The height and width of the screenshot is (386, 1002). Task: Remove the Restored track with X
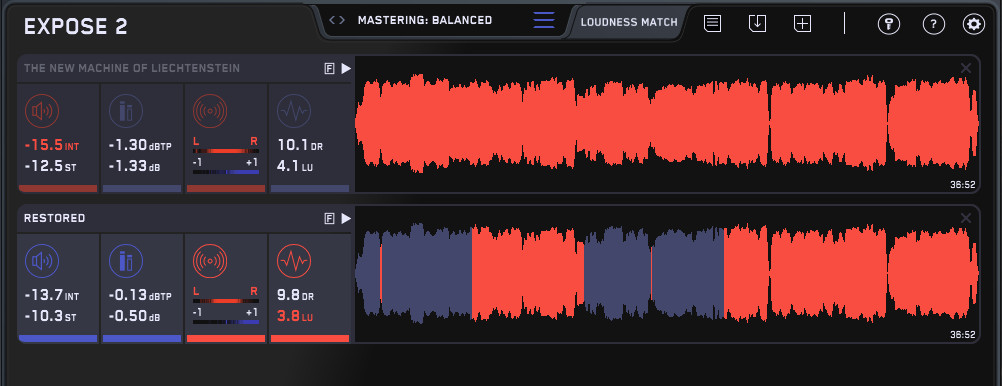tap(966, 218)
